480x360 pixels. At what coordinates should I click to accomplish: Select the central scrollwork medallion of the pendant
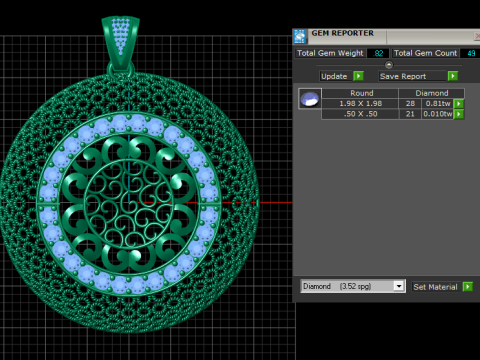pos(128,204)
